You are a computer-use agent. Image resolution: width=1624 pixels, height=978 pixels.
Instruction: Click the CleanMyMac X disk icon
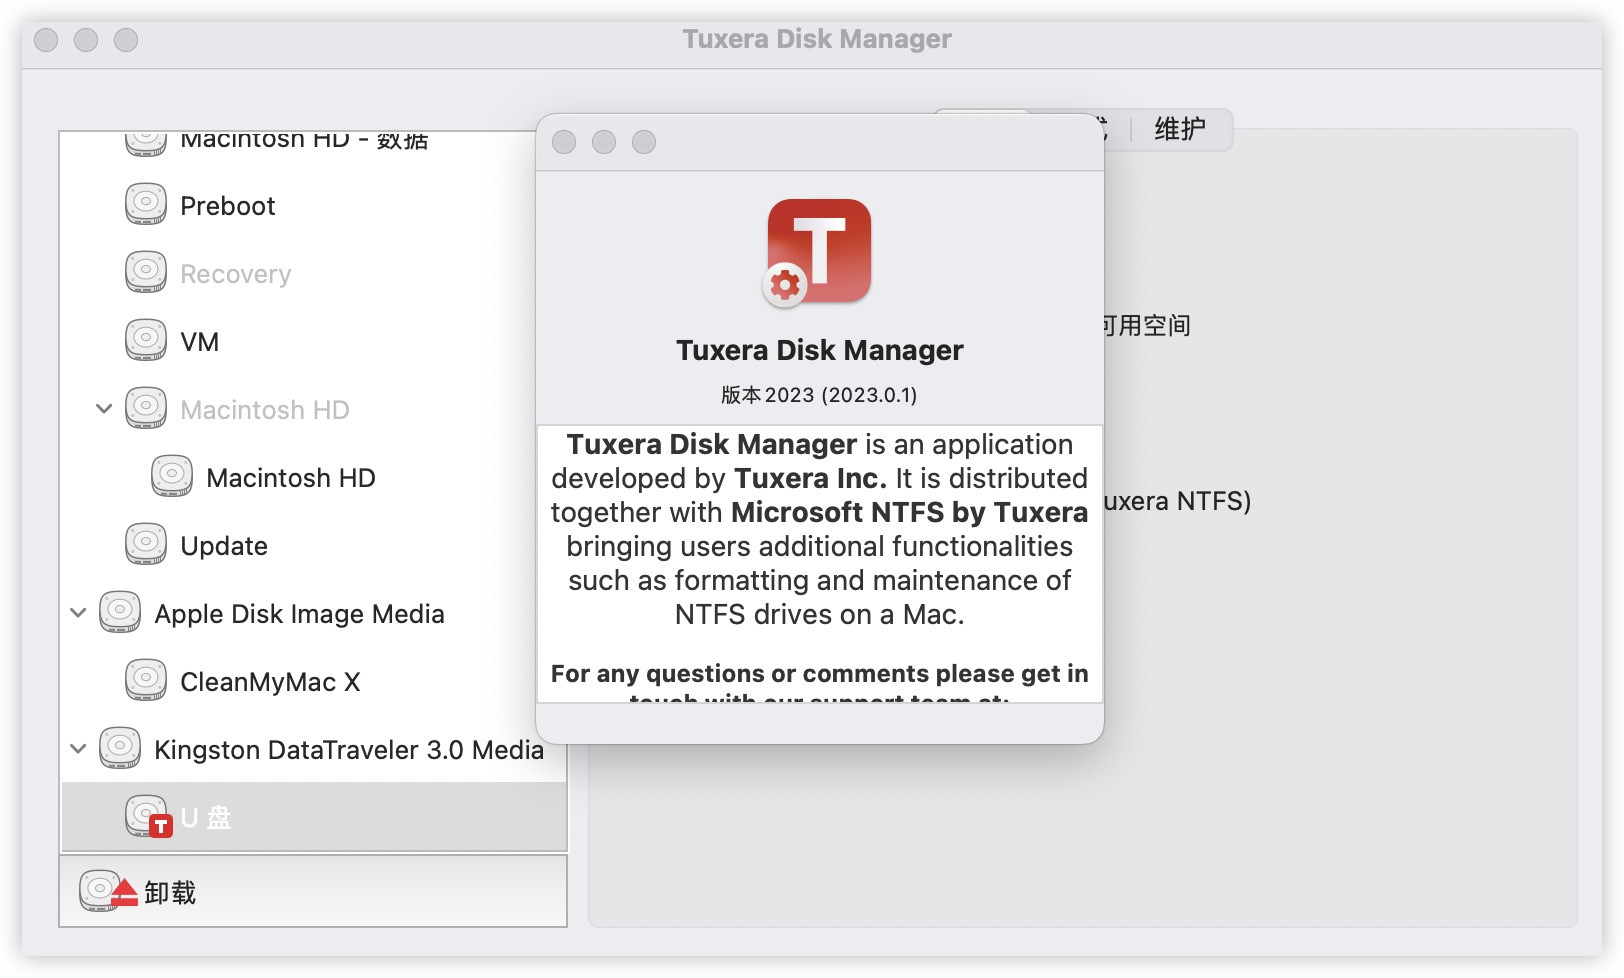(x=147, y=680)
